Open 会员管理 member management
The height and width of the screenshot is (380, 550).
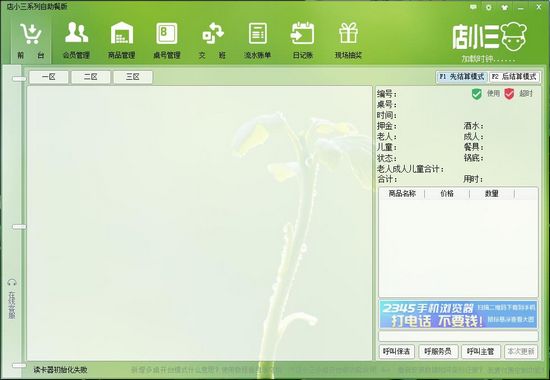76,33
